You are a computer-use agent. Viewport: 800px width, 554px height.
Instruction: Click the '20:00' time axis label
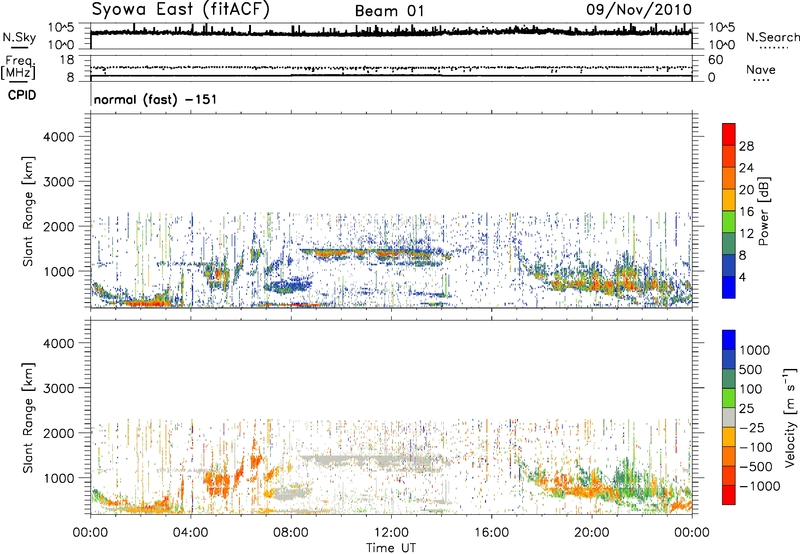coord(592,533)
